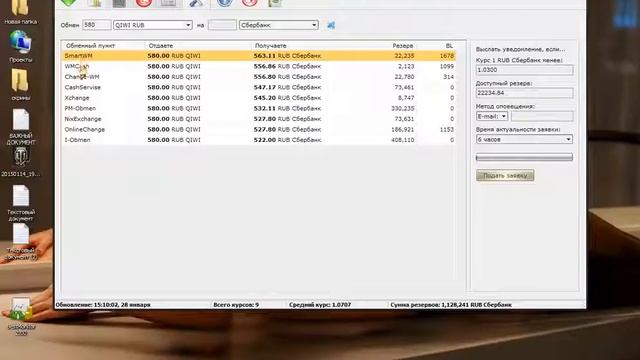This screenshot has height=360, width=640.
Task: Select the 'CashServise' exchanger row
Action: click(259, 87)
